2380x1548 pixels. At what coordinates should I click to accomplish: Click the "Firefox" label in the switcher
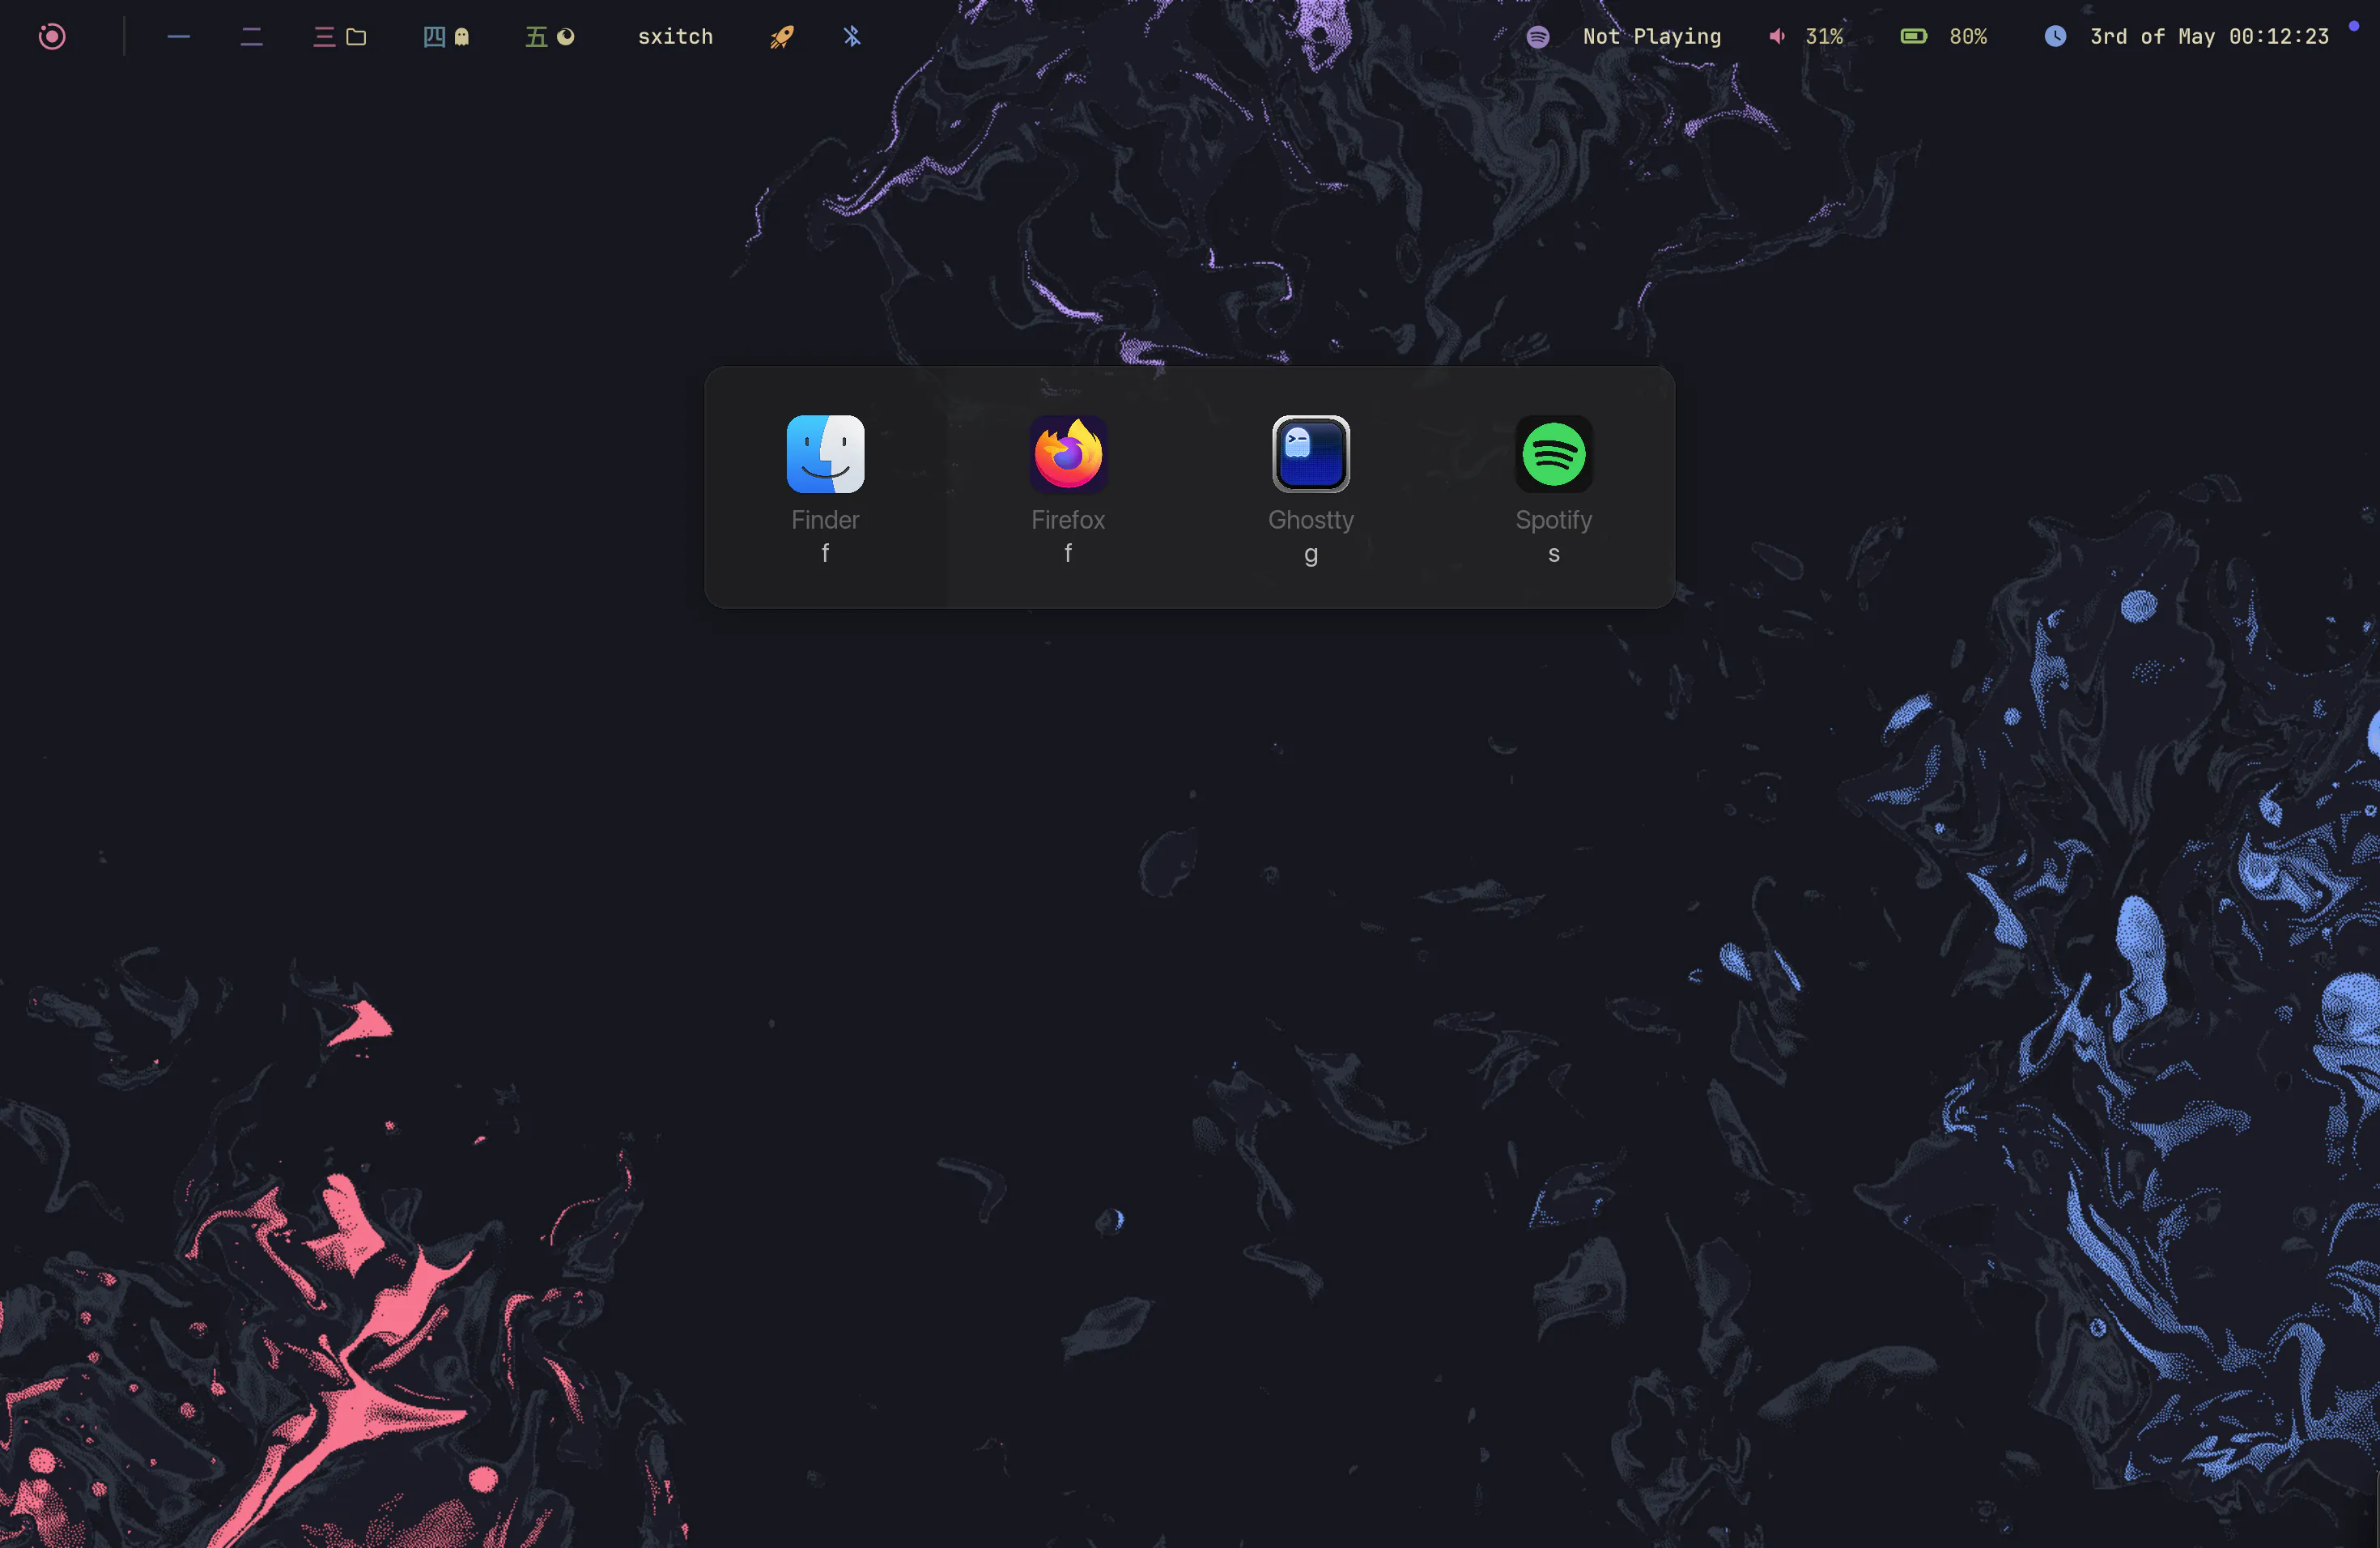pyautogui.click(x=1068, y=520)
